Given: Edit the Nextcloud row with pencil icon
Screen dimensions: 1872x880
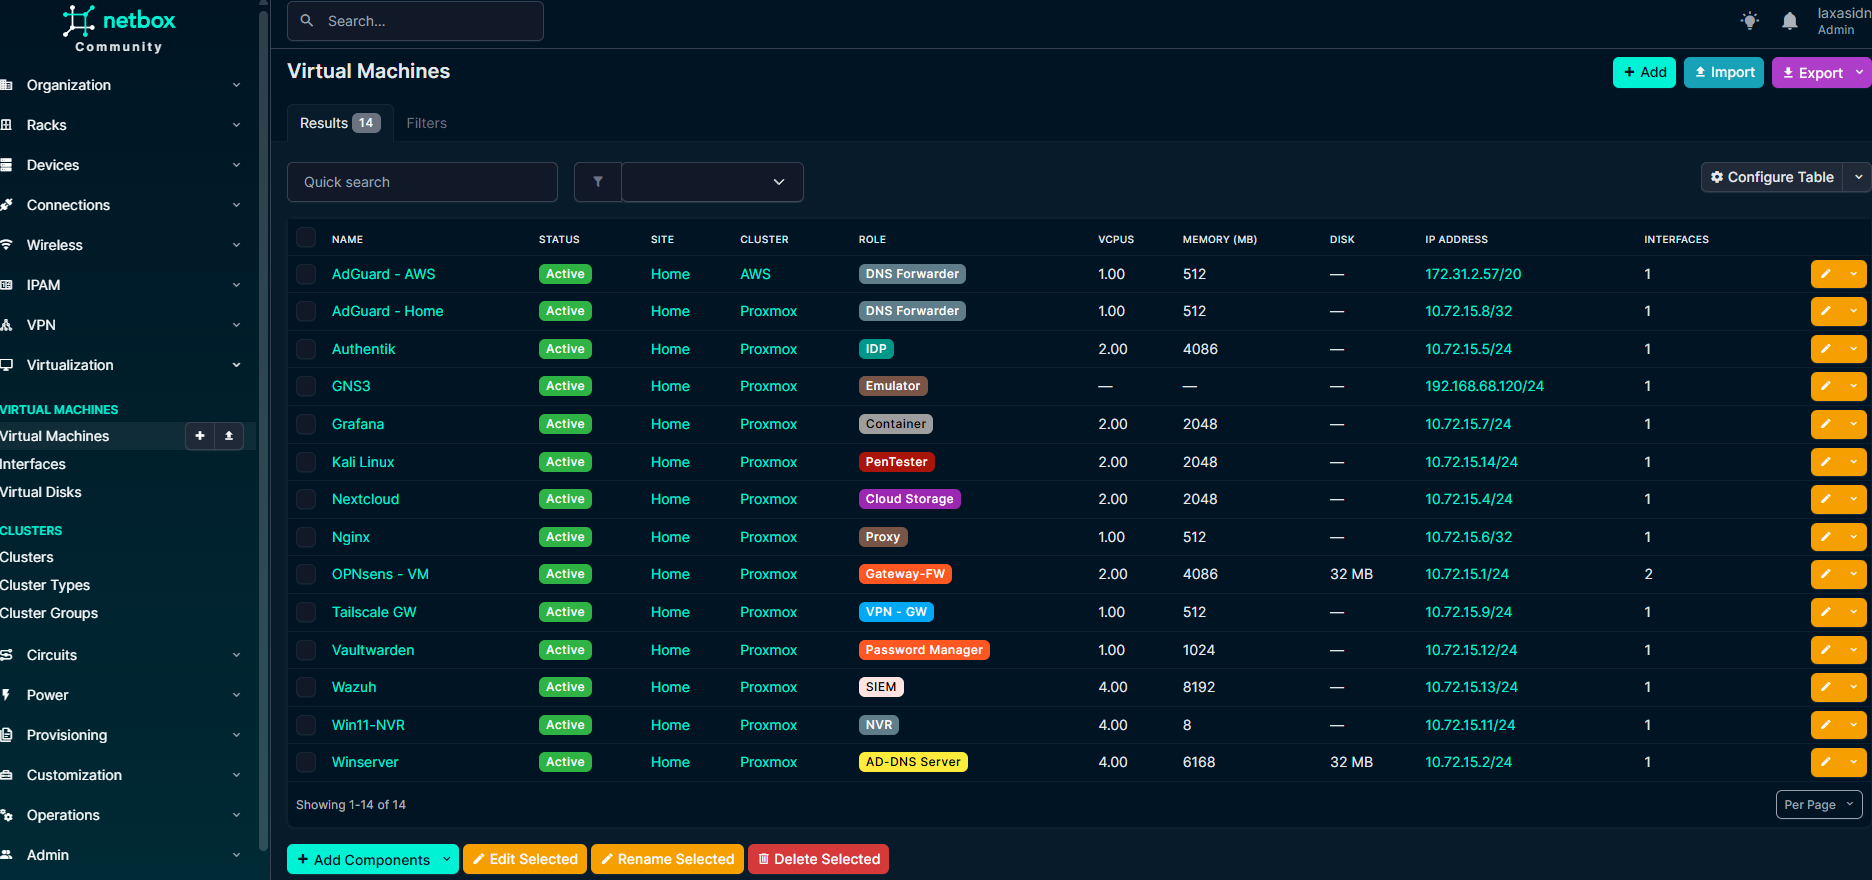Looking at the screenshot, I should [1826, 499].
